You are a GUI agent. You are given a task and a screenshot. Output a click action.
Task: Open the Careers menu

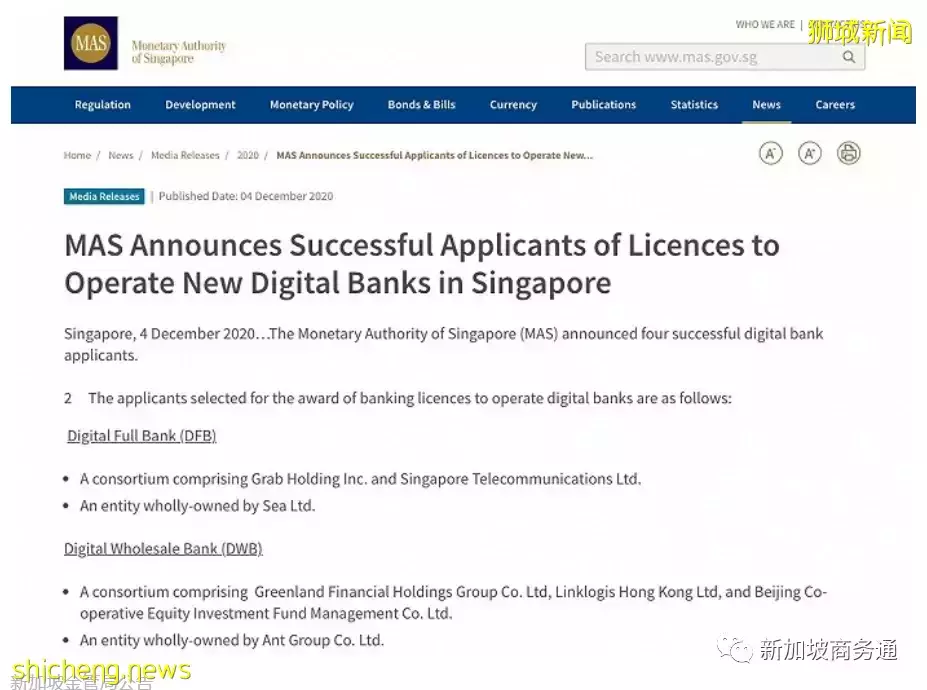click(x=835, y=105)
